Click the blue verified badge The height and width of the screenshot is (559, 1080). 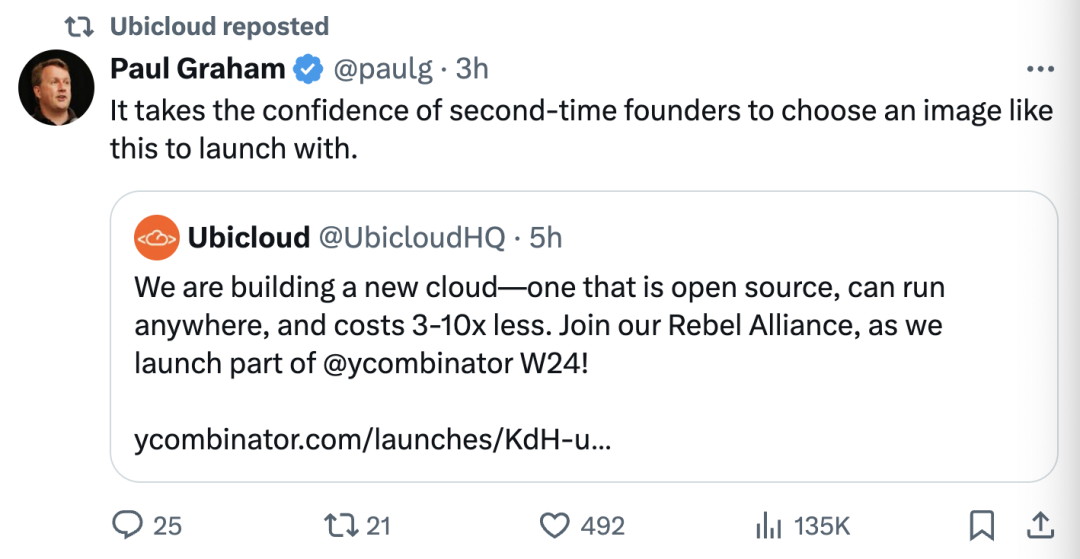[308, 69]
